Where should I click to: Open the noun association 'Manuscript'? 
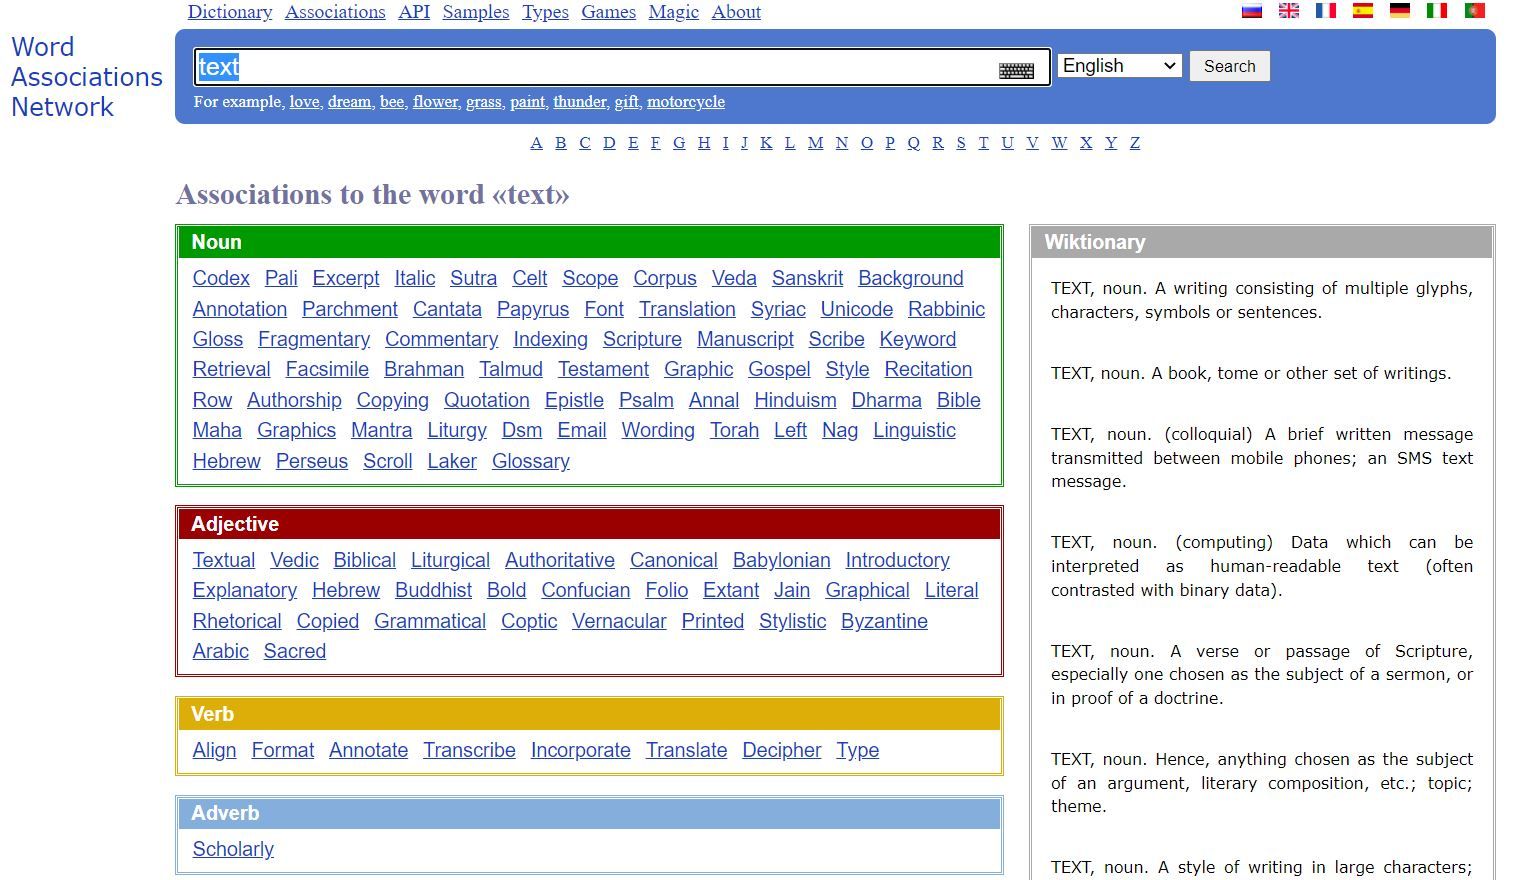745,339
